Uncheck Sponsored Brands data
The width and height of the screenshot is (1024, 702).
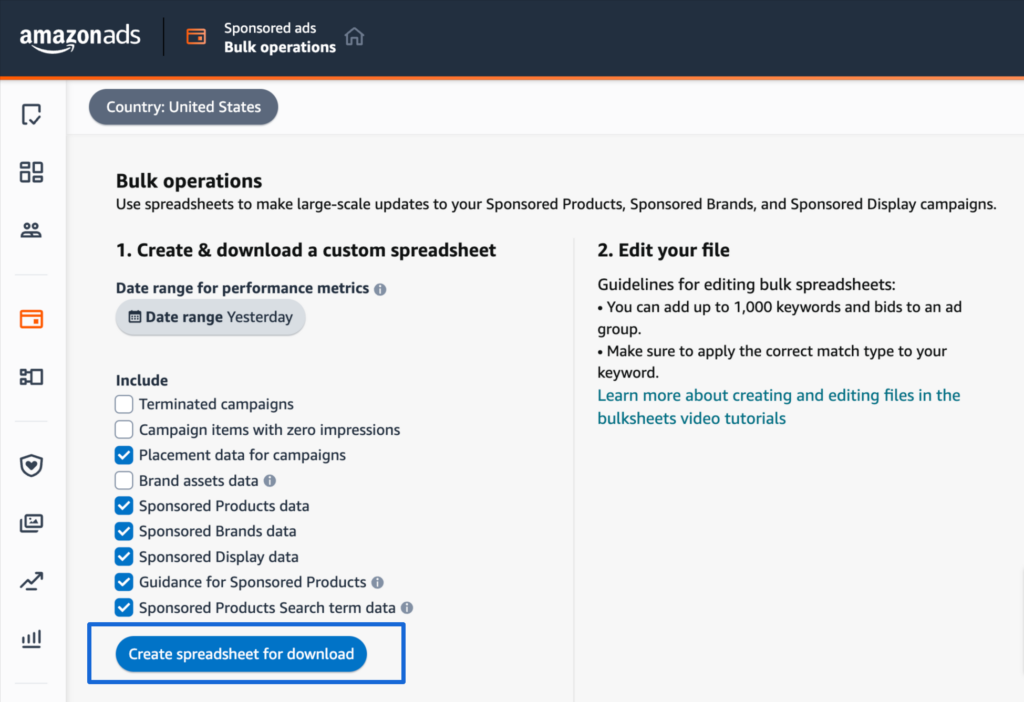coord(124,532)
